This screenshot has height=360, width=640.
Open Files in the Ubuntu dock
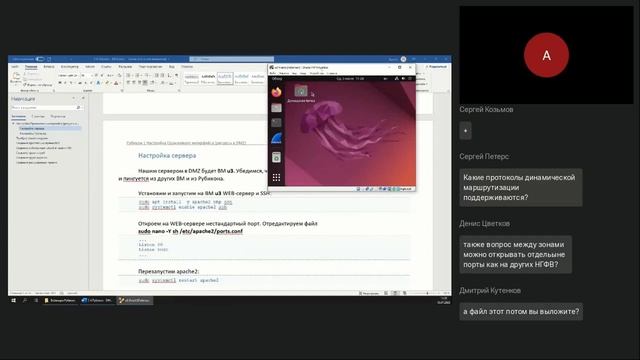[x=276, y=108]
